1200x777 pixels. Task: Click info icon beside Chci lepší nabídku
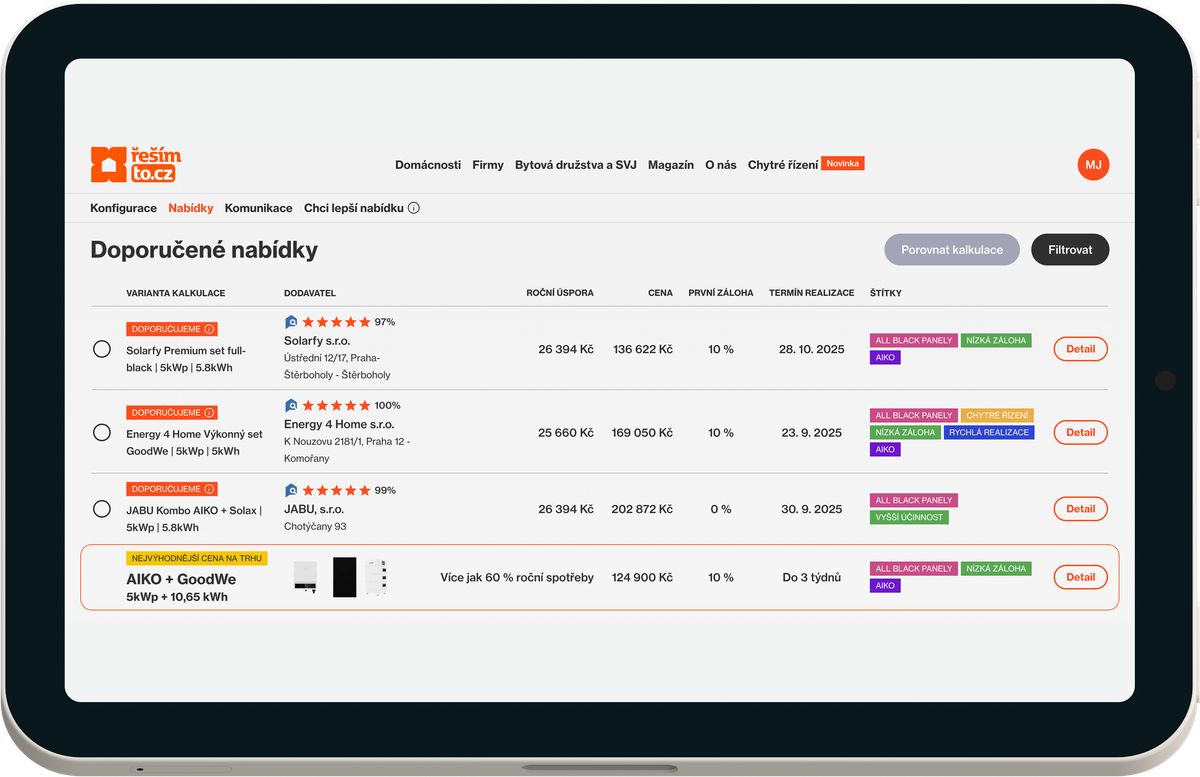point(414,208)
